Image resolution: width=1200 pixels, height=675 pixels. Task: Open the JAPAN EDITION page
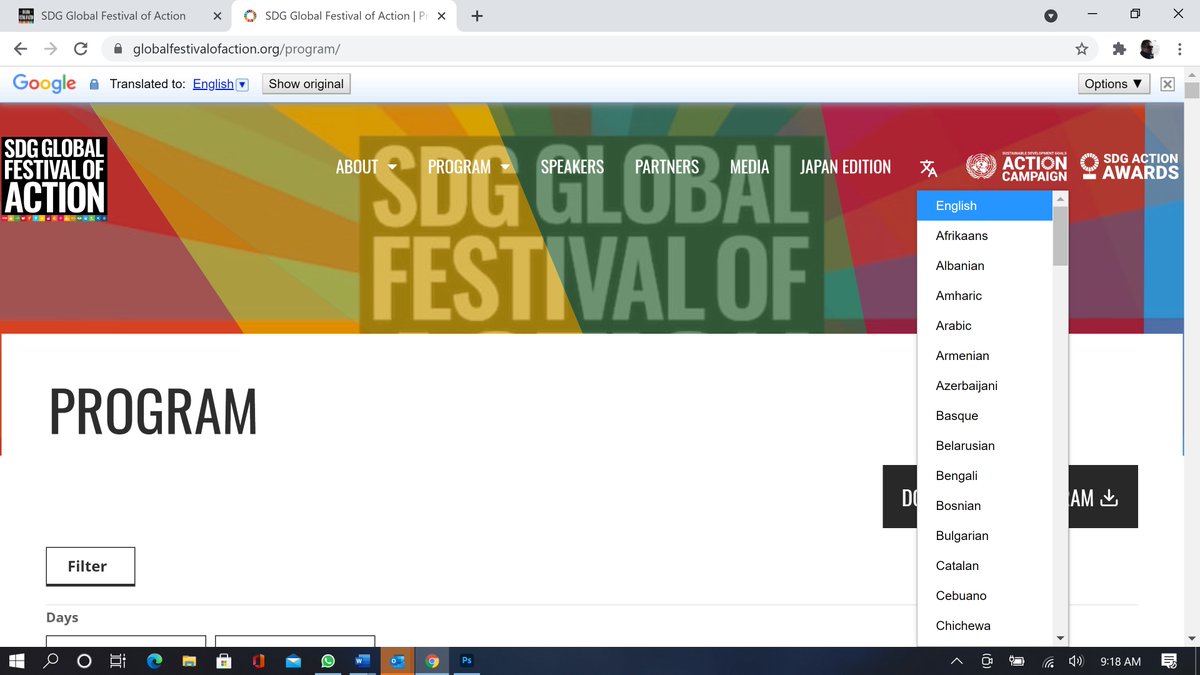point(845,167)
